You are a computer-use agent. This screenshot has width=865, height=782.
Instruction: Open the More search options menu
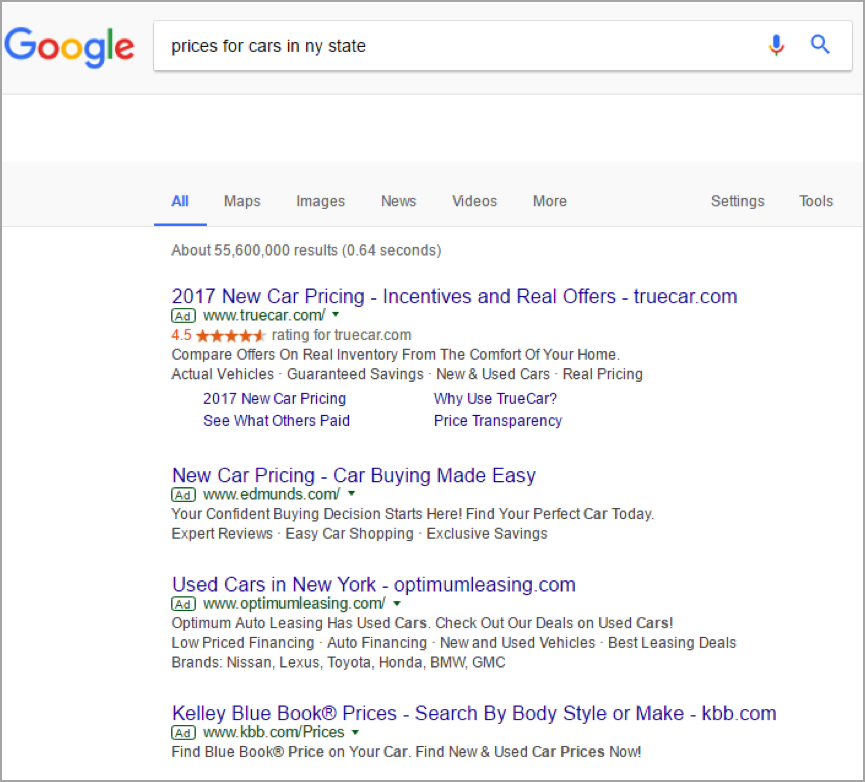549,201
